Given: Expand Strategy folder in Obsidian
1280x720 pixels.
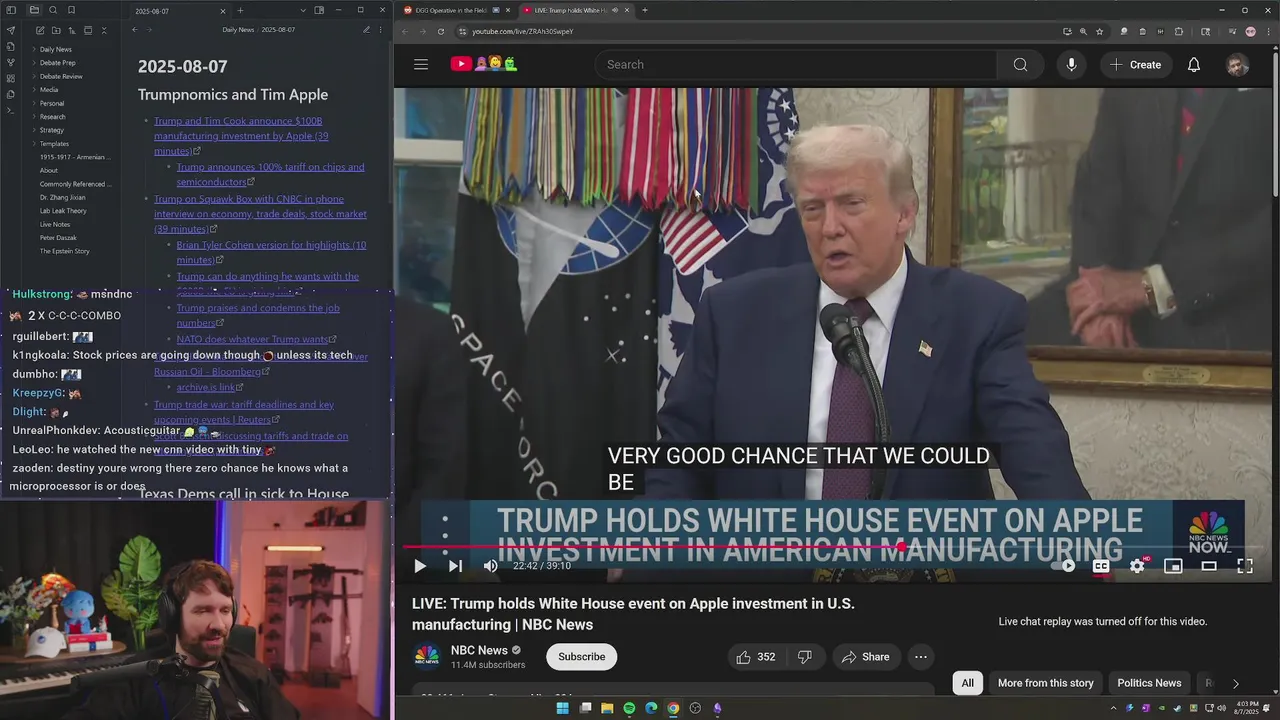Looking at the screenshot, I should pyautogui.click(x=51, y=130).
